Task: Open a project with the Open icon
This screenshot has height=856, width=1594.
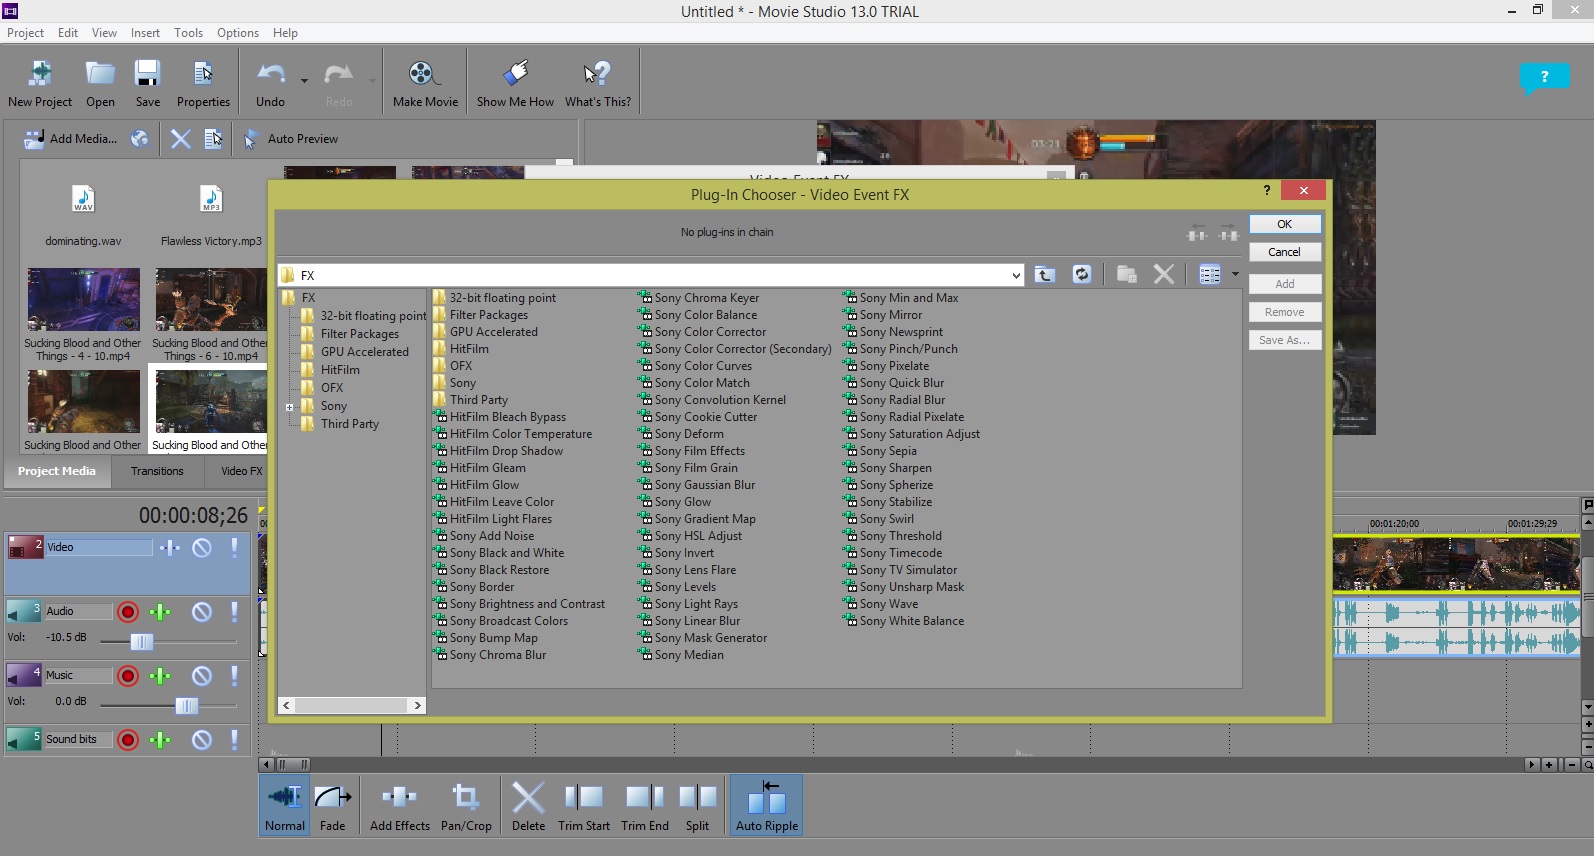Action: 100,74
